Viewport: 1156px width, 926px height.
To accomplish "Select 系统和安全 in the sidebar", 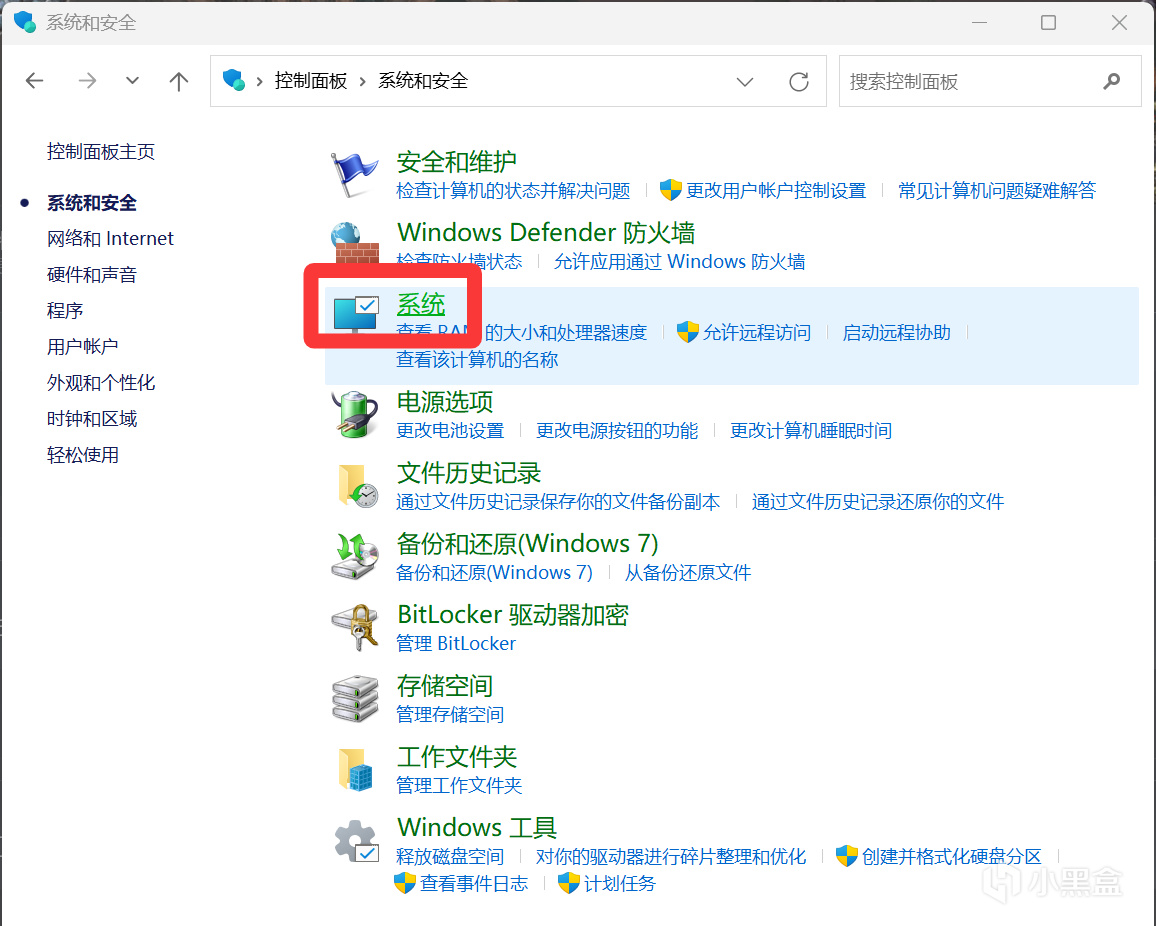I will [91, 203].
